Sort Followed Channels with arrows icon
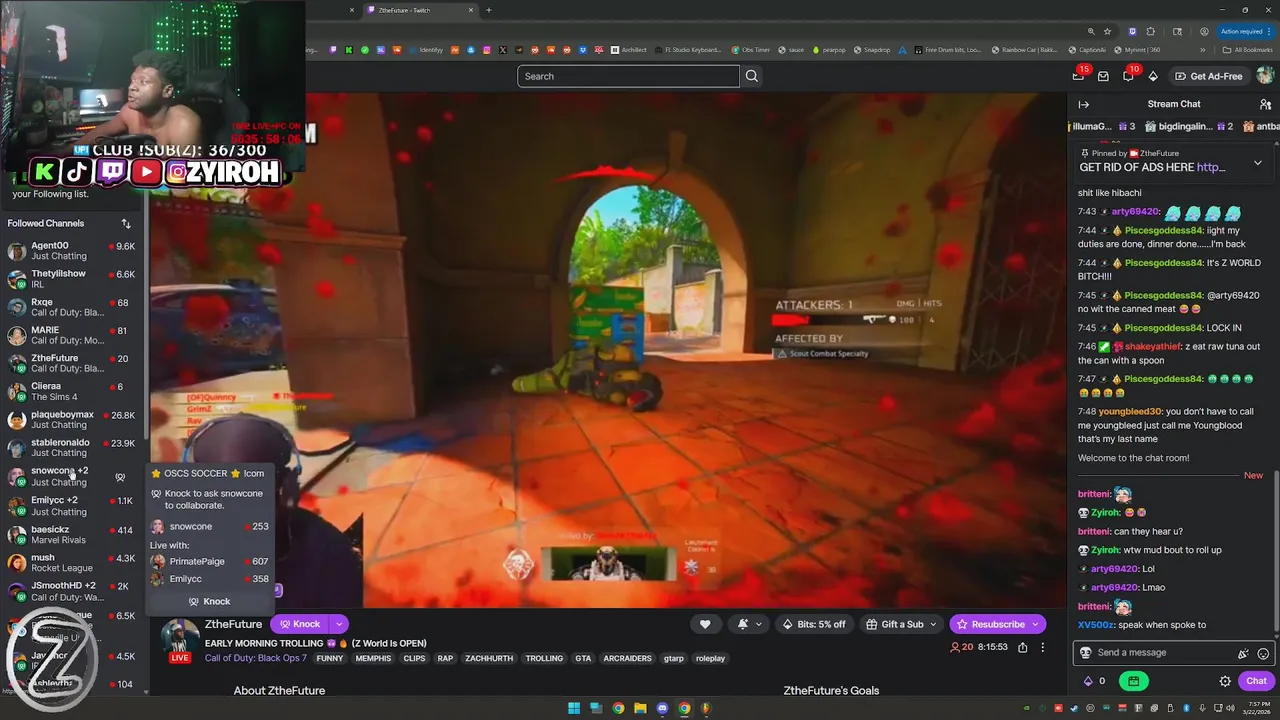 tap(126, 223)
